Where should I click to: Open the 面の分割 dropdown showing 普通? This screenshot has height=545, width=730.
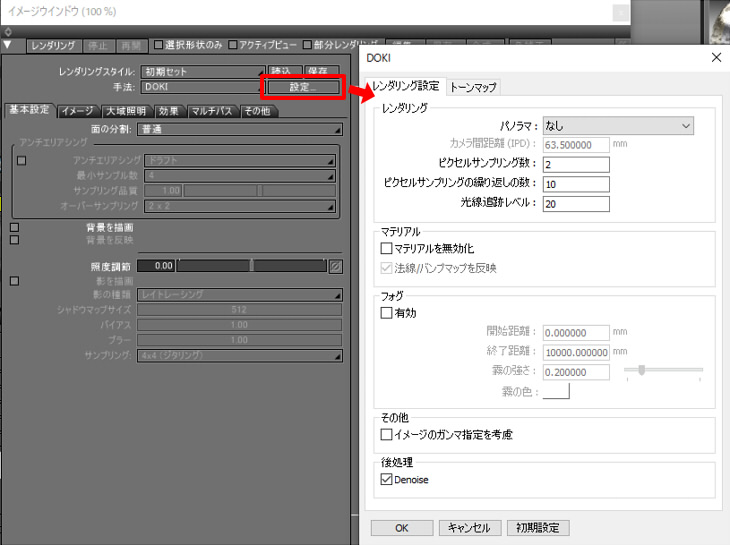240,129
